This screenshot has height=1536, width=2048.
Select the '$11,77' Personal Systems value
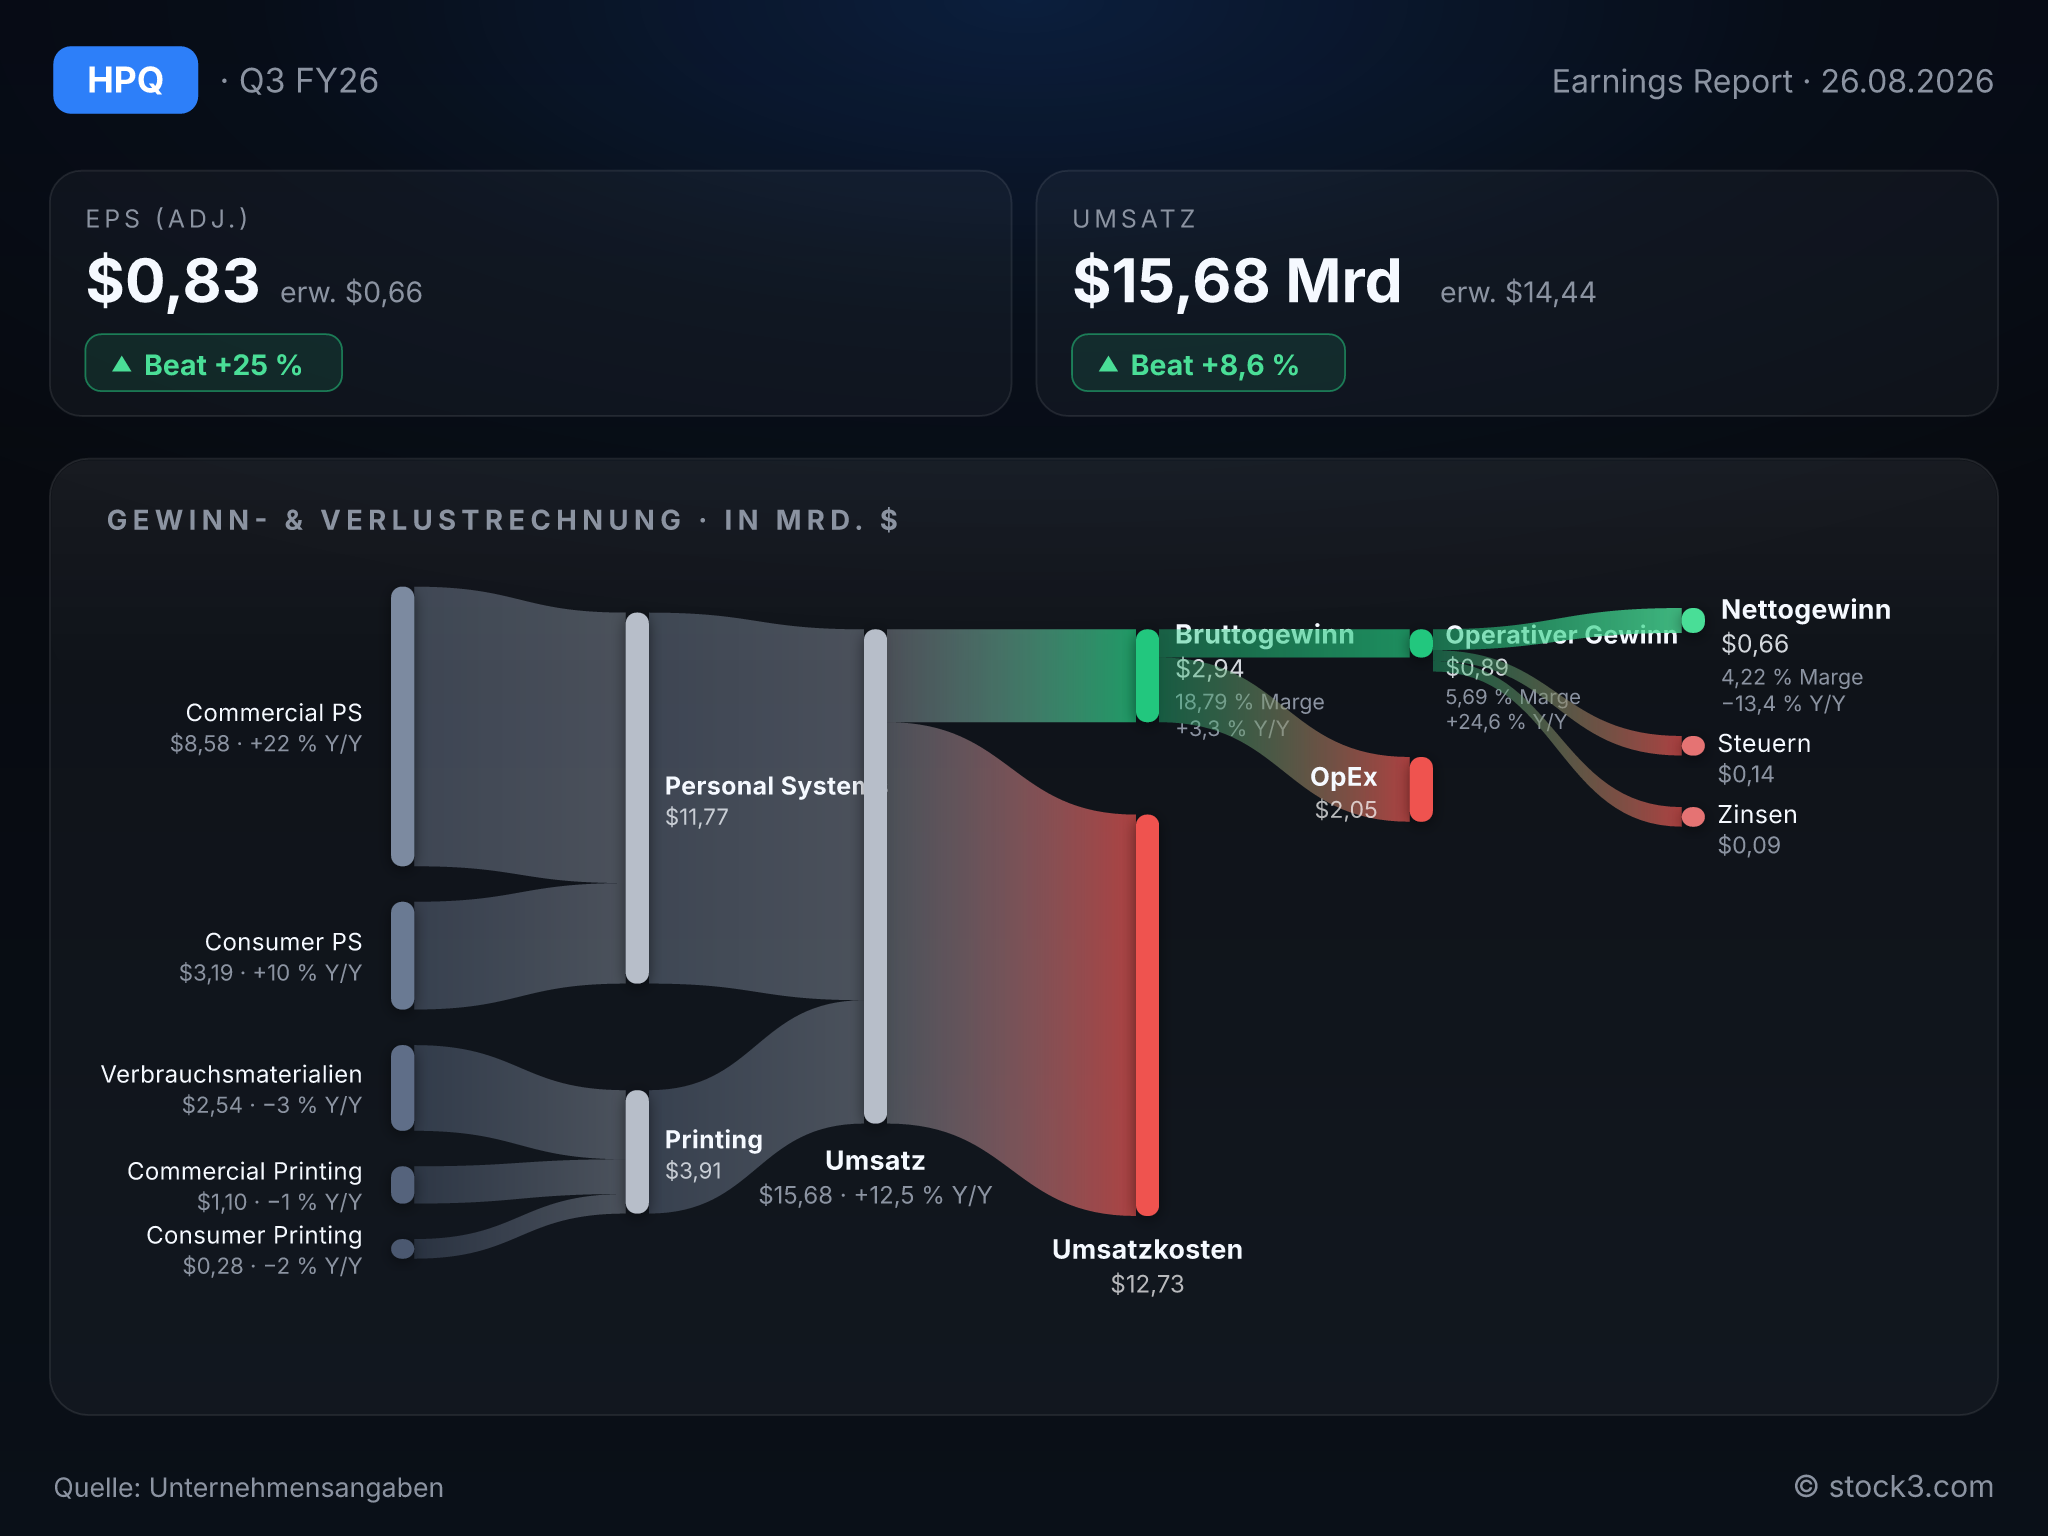click(697, 817)
